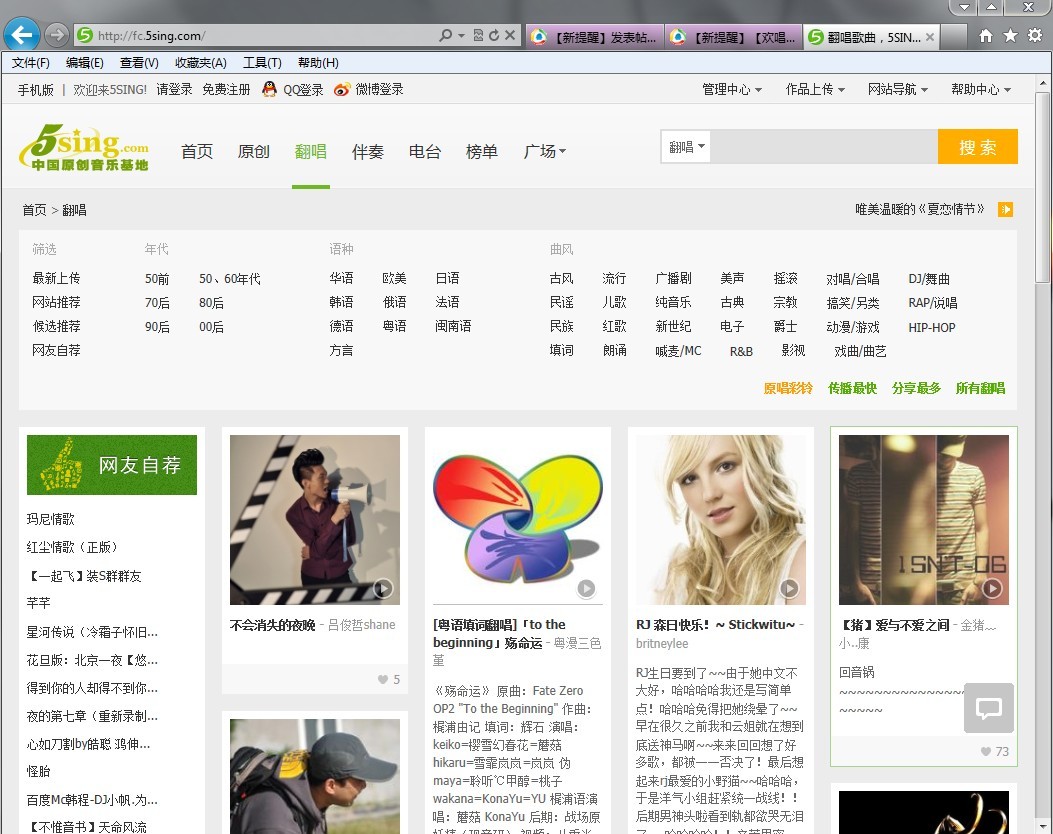Open the 查看(V) menu
Image resolution: width=1053 pixels, height=834 pixels.
click(139, 63)
